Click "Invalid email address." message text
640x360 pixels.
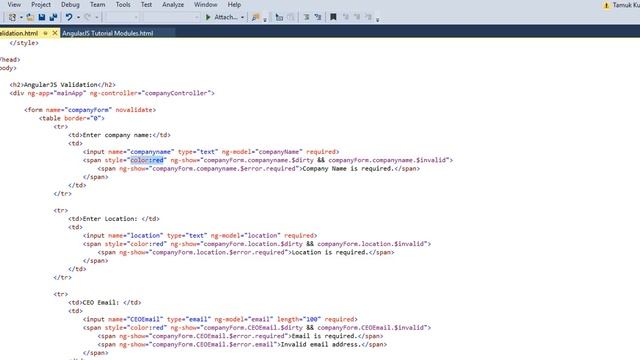click(320, 344)
